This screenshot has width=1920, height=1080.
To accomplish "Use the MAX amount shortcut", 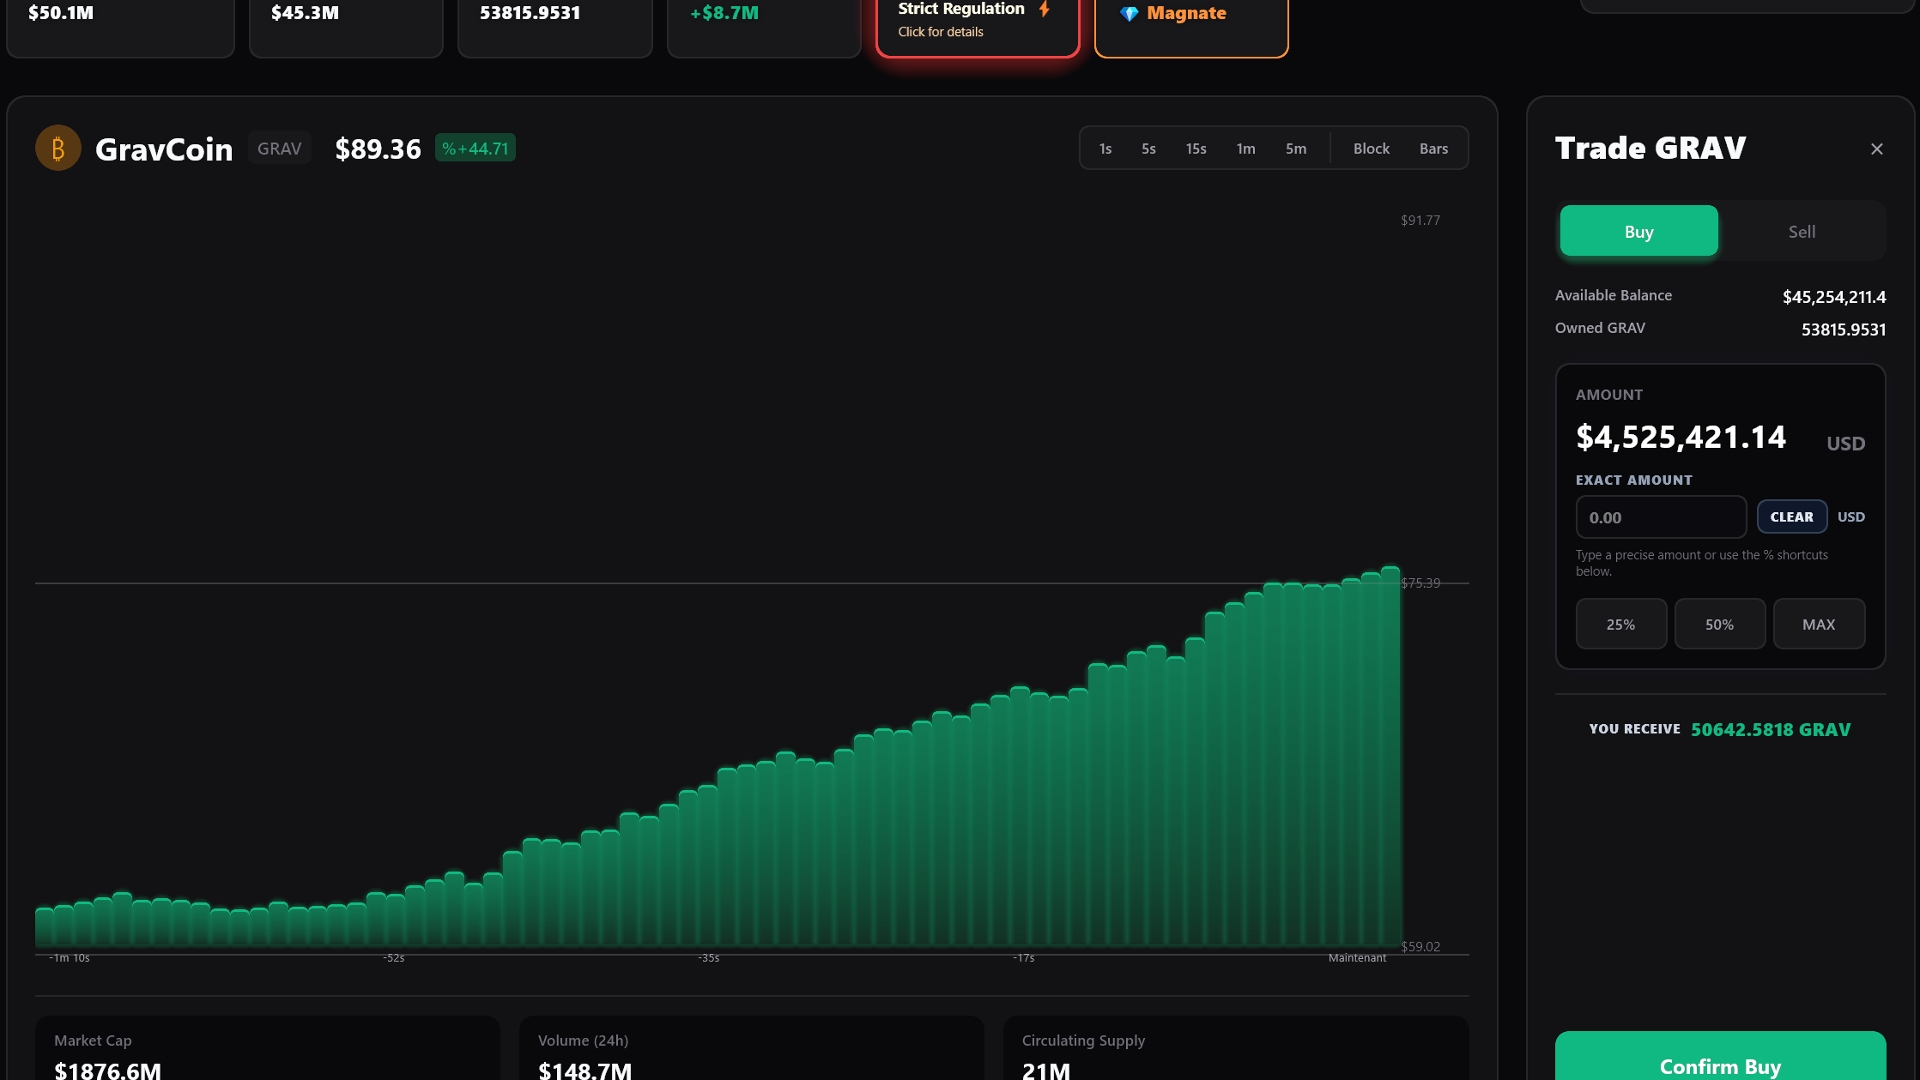I will tap(1818, 624).
